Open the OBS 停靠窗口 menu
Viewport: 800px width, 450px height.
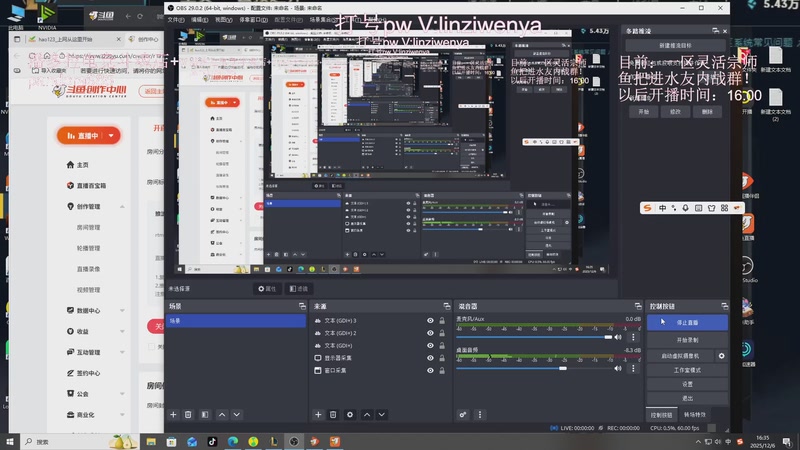click(x=254, y=20)
